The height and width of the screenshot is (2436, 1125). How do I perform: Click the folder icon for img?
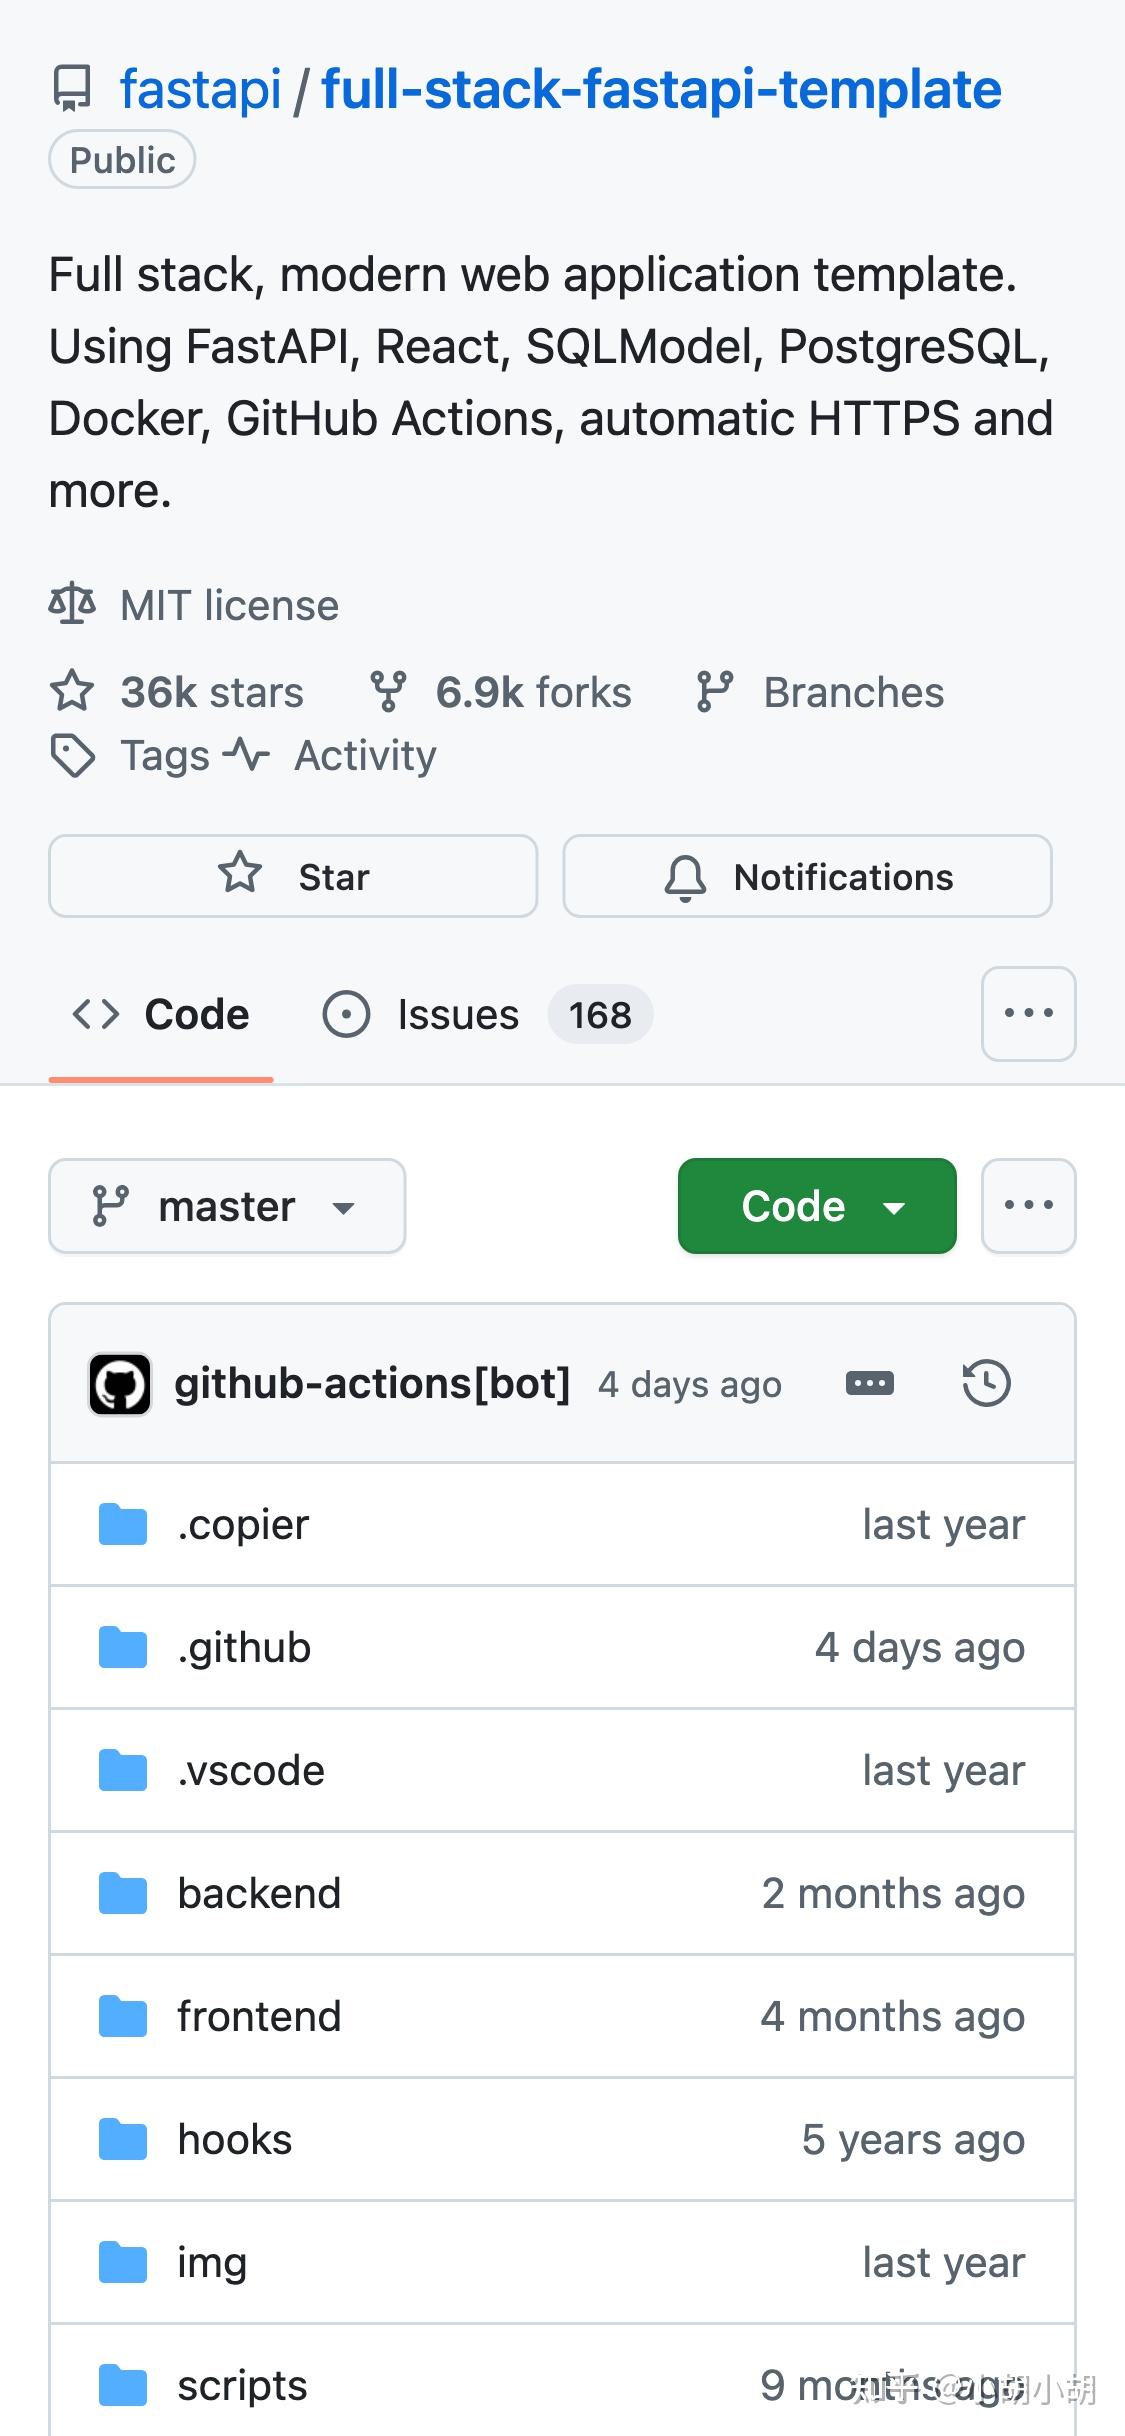(x=123, y=2263)
